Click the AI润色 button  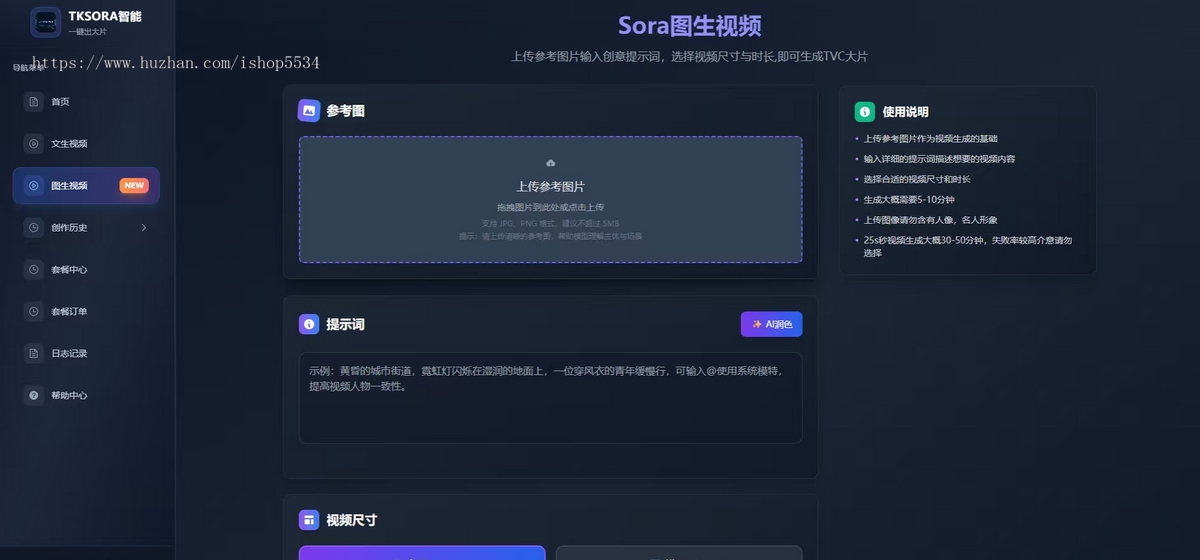pos(771,325)
